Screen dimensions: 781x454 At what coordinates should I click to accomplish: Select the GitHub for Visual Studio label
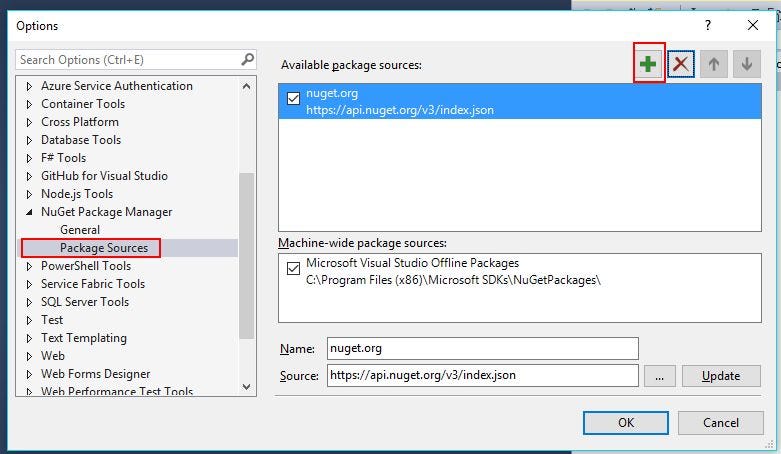(104, 175)
